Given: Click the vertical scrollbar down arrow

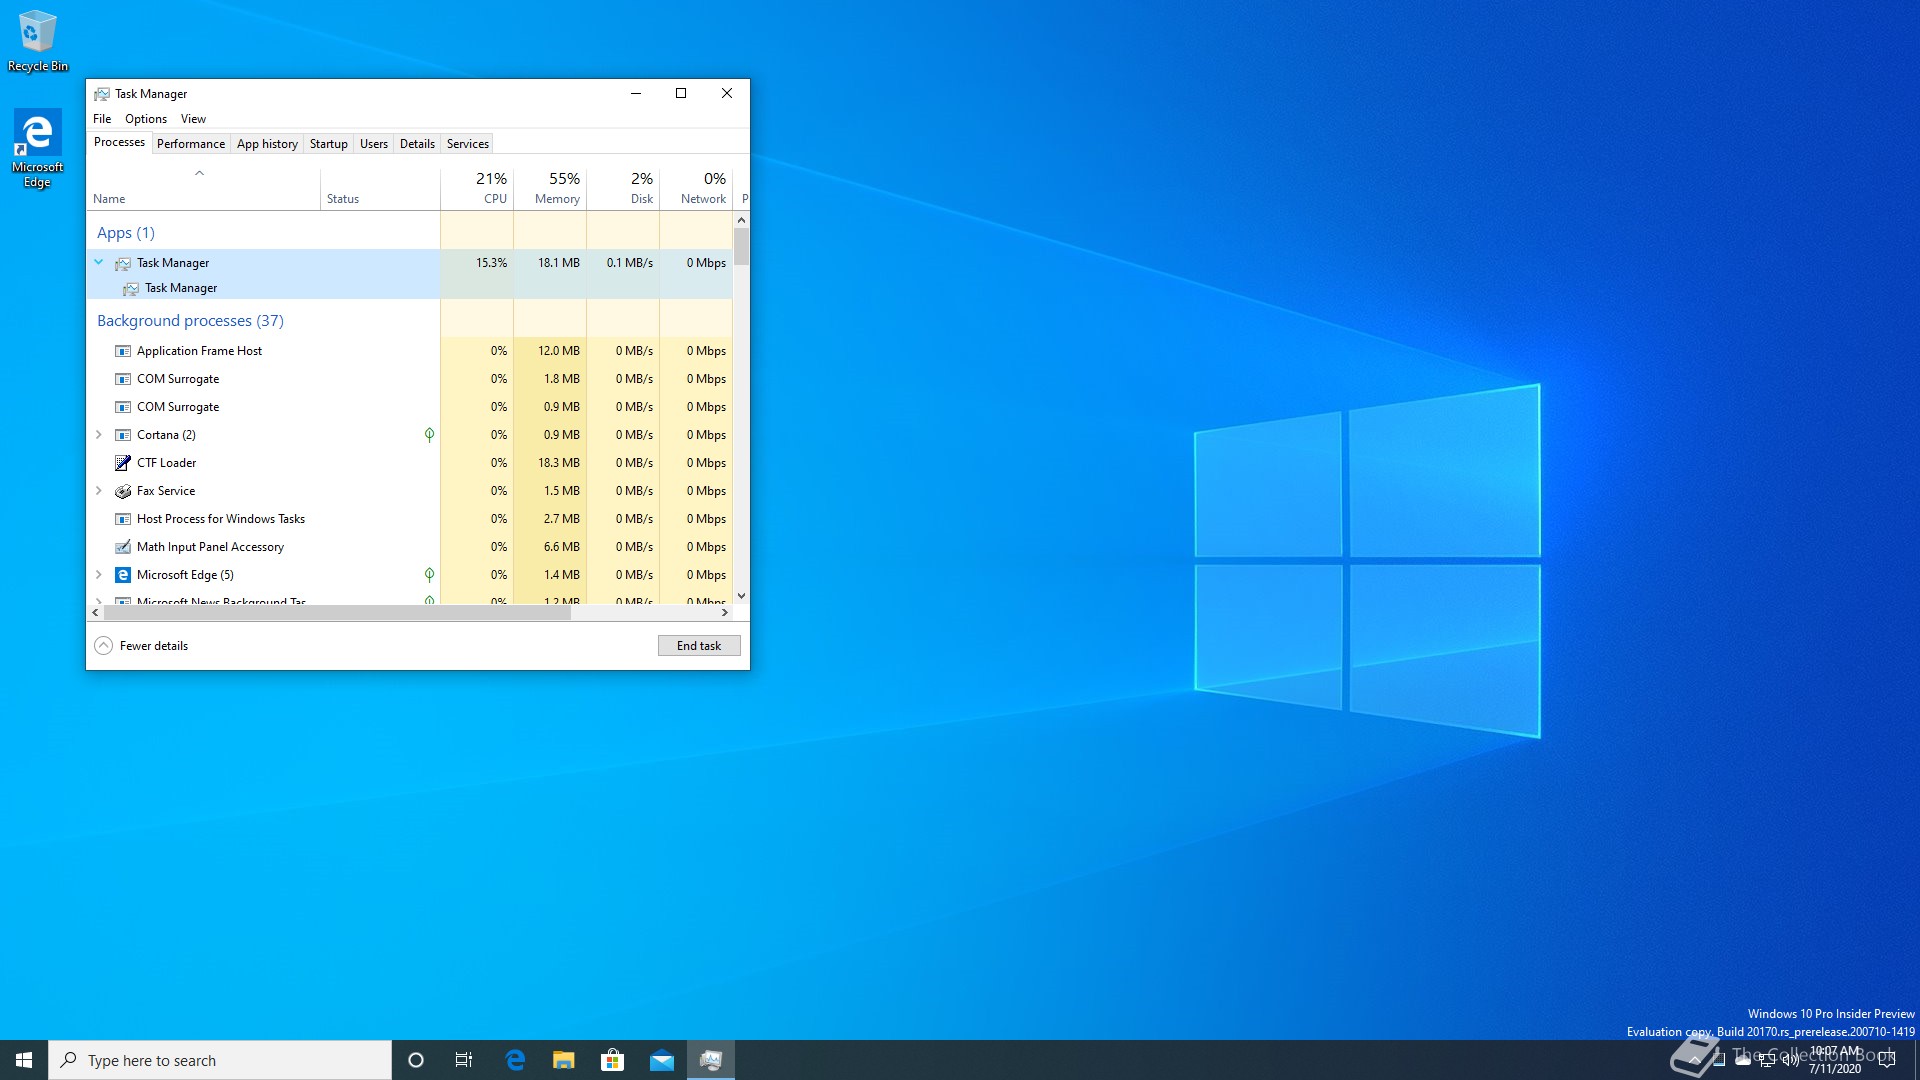Looking at the screenshot, I should (x=741, y=596).
